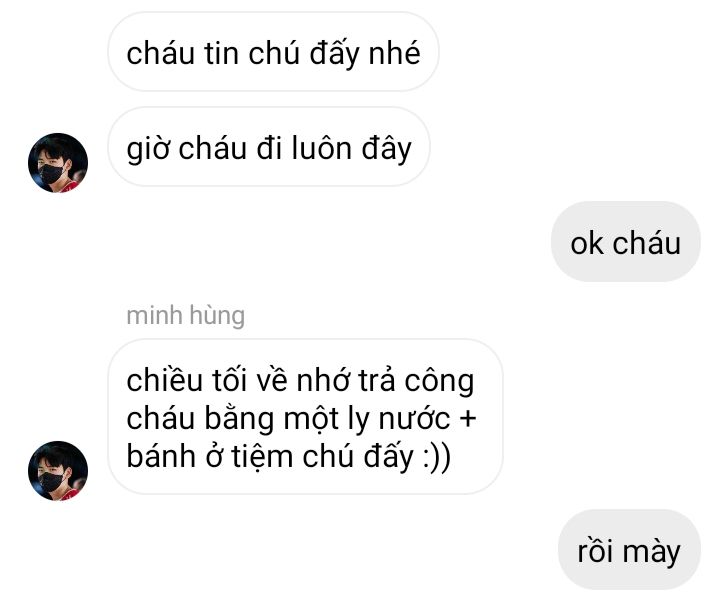Select the 'giờ cháu đi luôn đây' message bubble

click(269, 147)
